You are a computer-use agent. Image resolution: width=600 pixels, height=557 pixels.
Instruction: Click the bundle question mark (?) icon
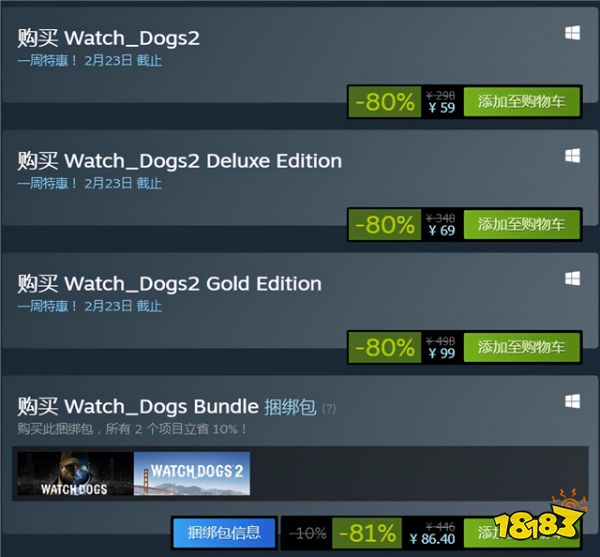329,409
